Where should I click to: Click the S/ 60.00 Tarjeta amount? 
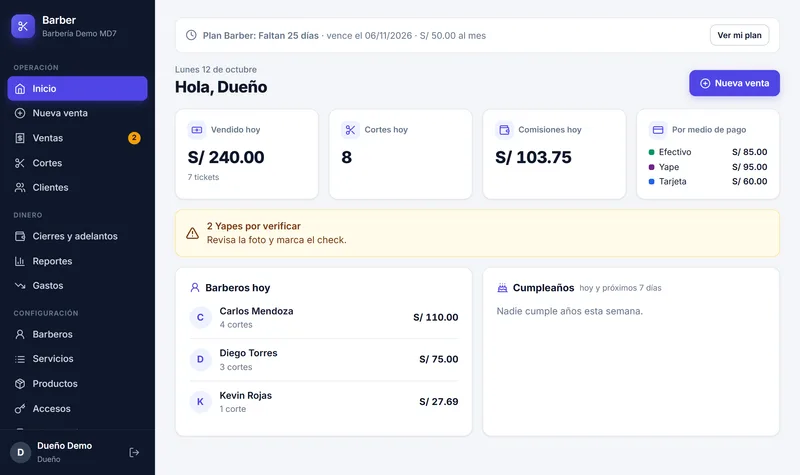[749, 182]
